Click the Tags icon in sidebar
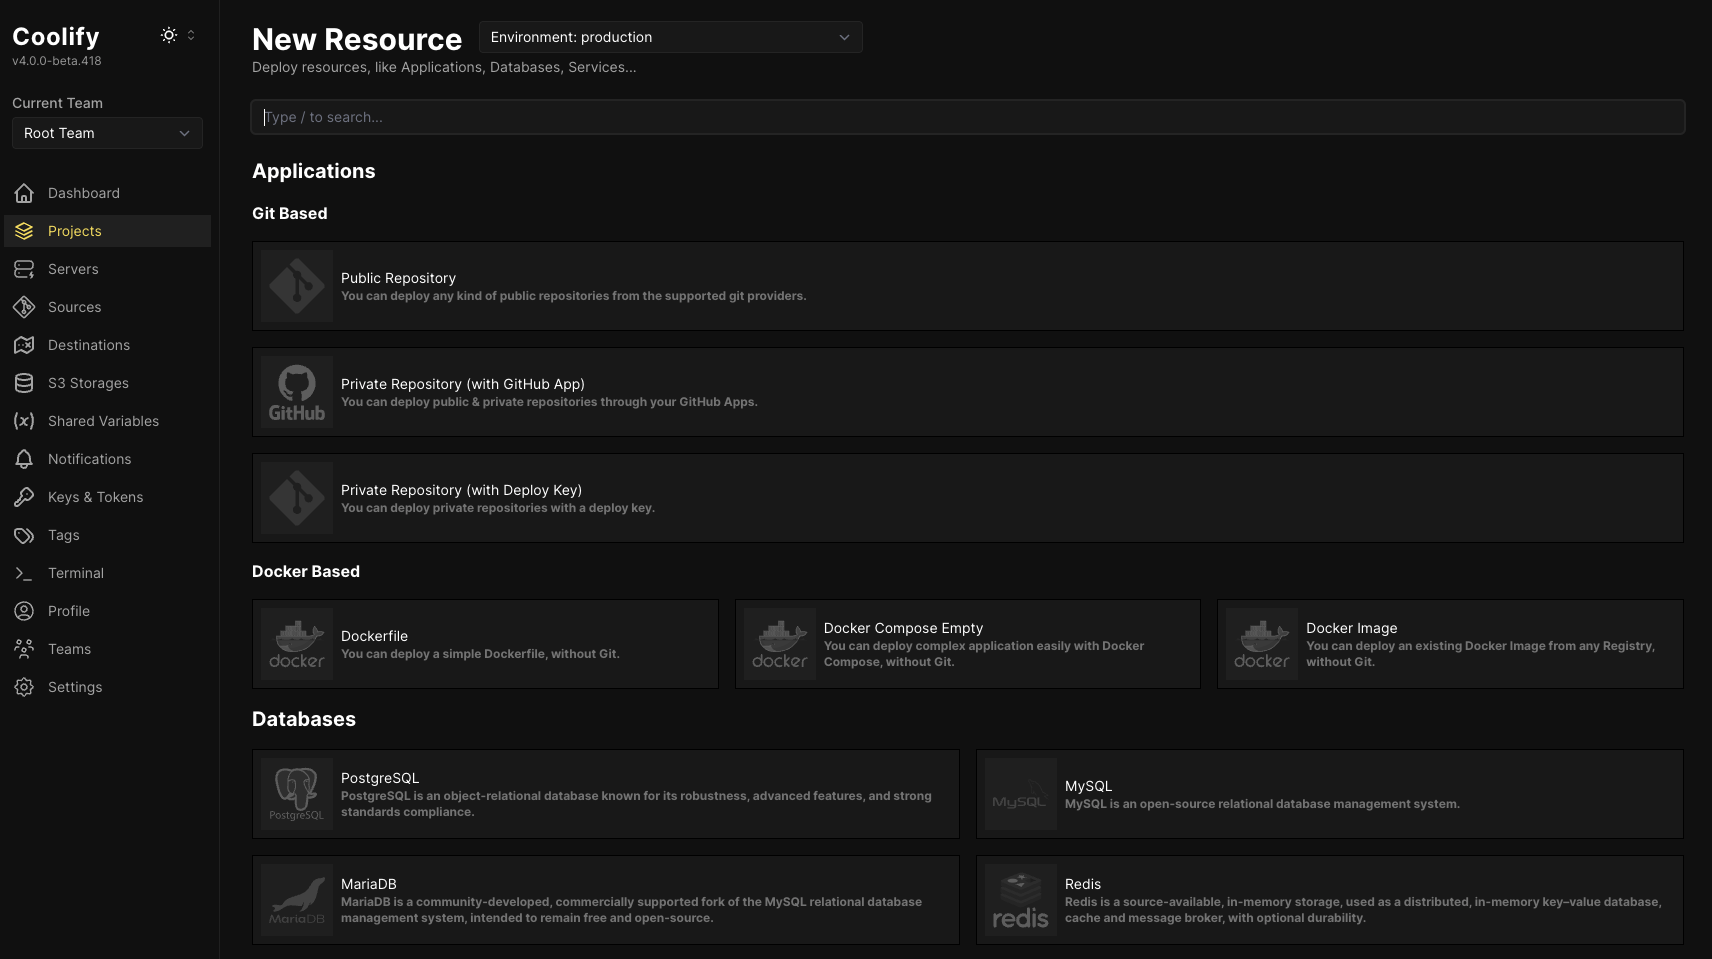This screenshot has width=1712, height=959. tap(24, 535)
